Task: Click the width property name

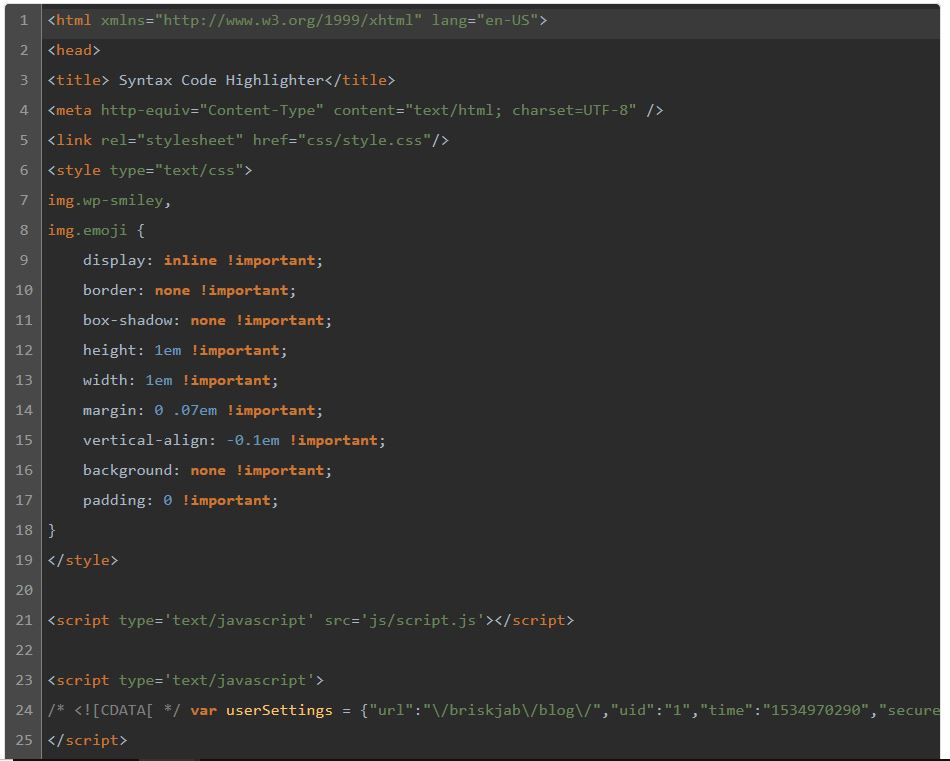Action: pos(105,380)
